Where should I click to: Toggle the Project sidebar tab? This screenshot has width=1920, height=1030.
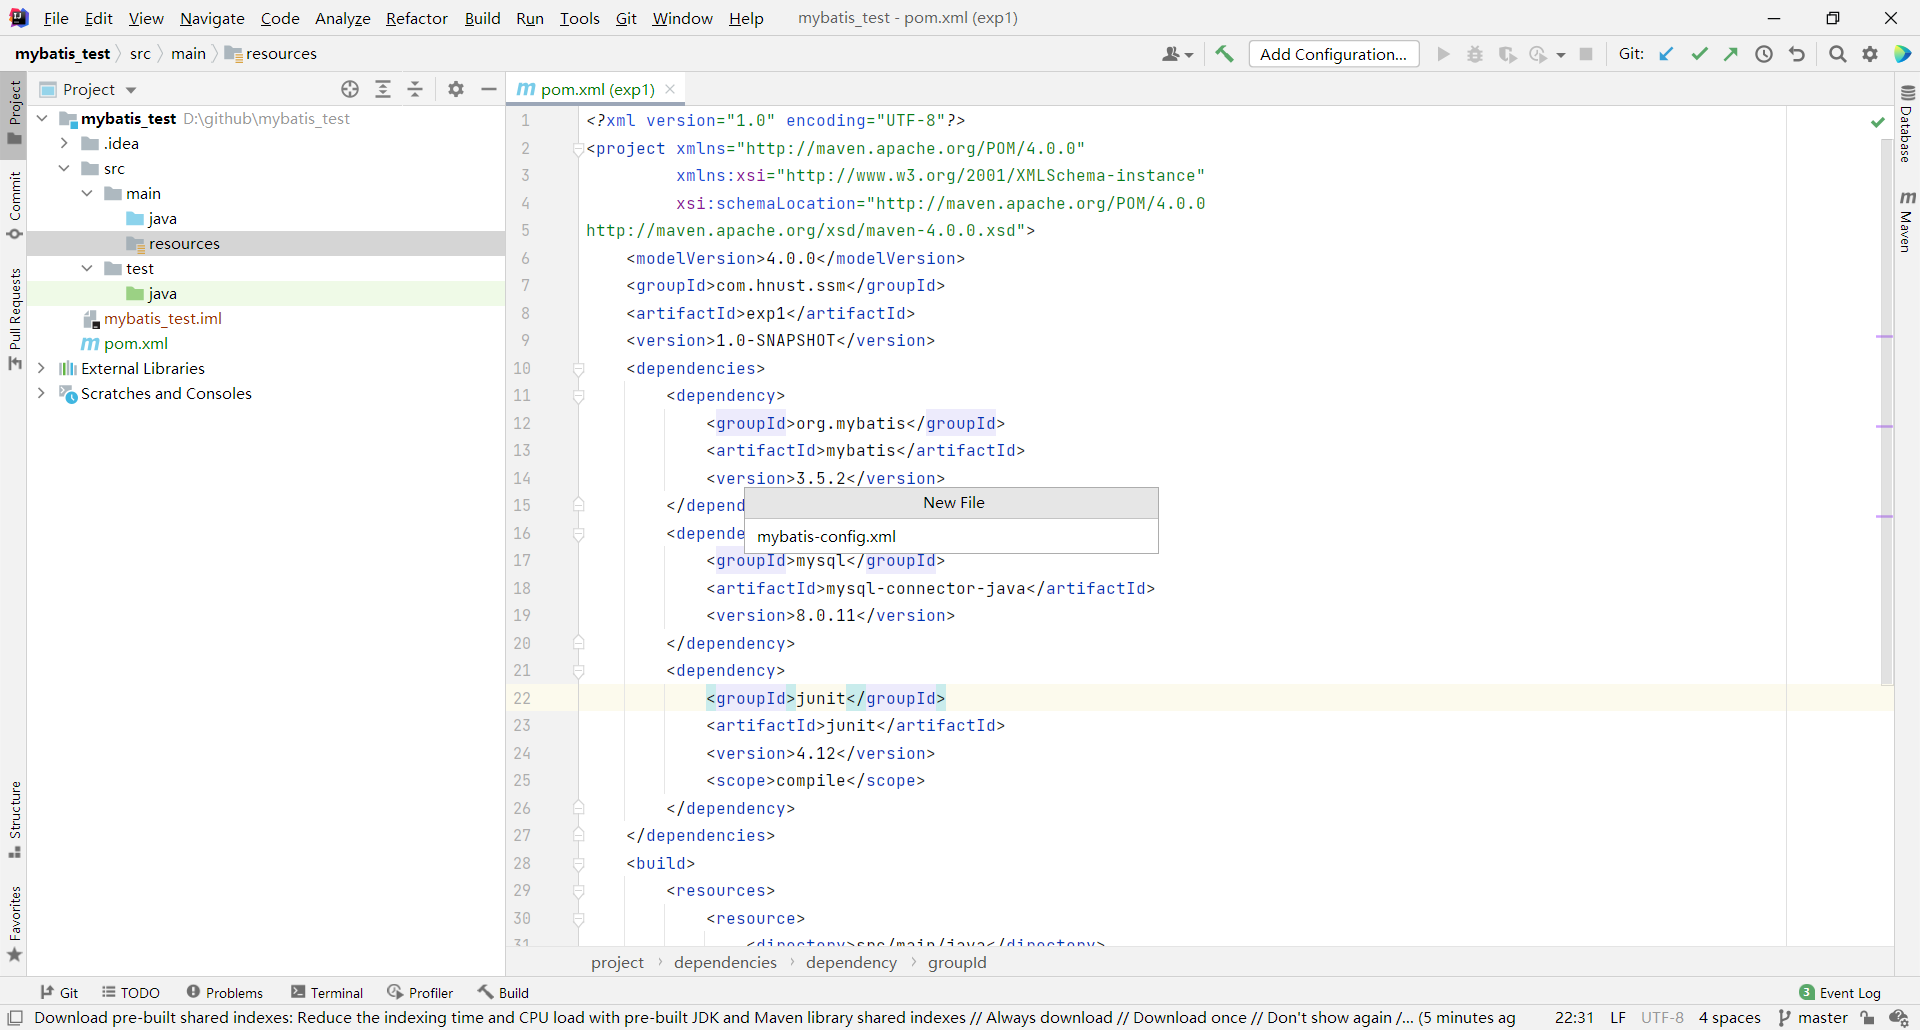tap(14, 112)
